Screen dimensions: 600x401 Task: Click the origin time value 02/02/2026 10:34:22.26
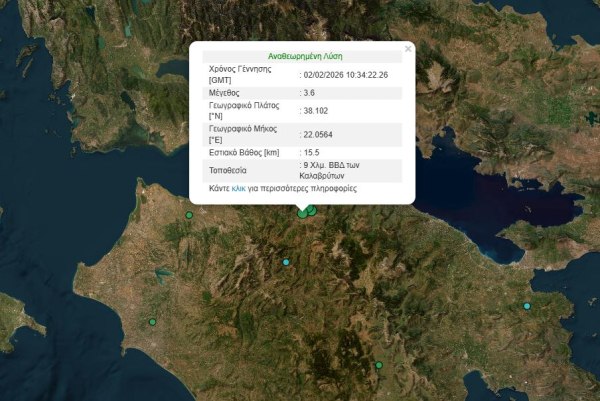click(x=345, y=75)
